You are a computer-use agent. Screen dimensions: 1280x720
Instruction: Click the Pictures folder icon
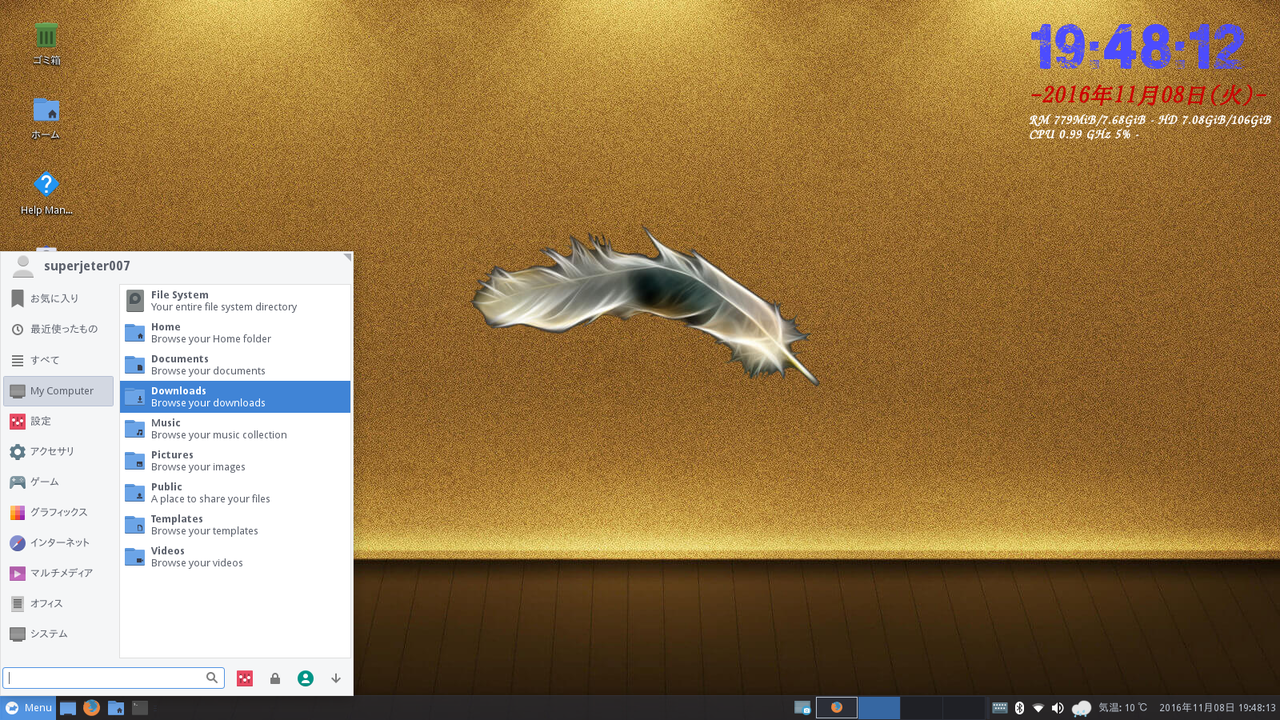pos(135,461)
